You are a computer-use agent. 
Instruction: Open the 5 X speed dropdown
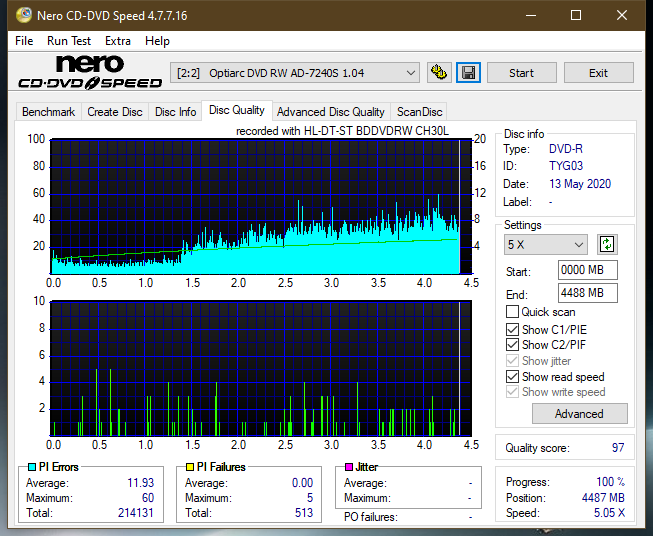tap(546, 244)
